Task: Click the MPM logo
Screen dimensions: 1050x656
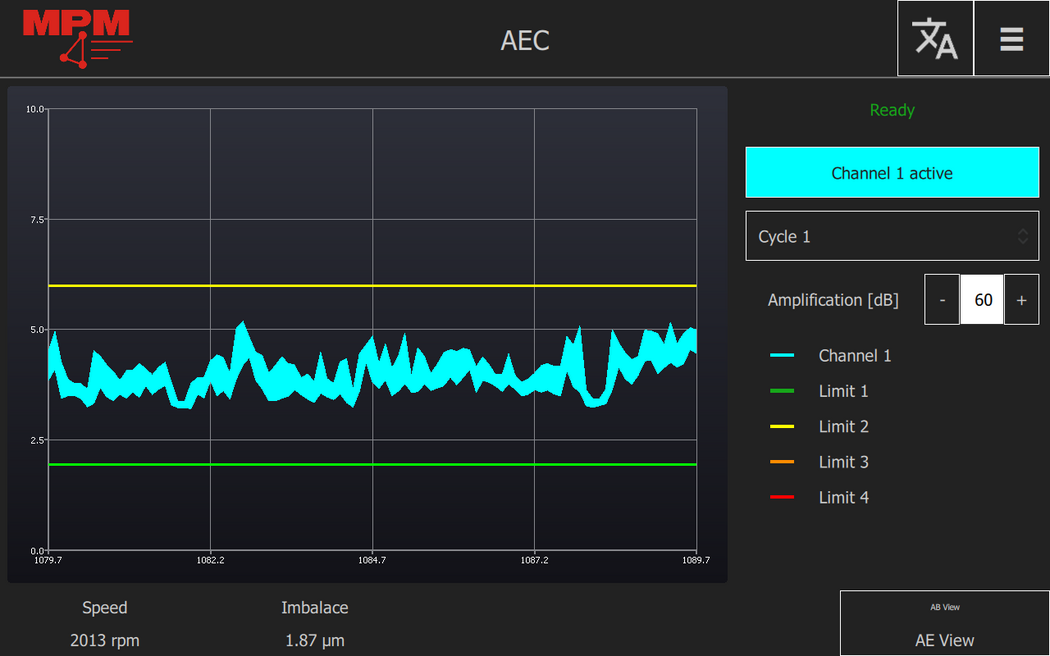Action: coord(77,38)
